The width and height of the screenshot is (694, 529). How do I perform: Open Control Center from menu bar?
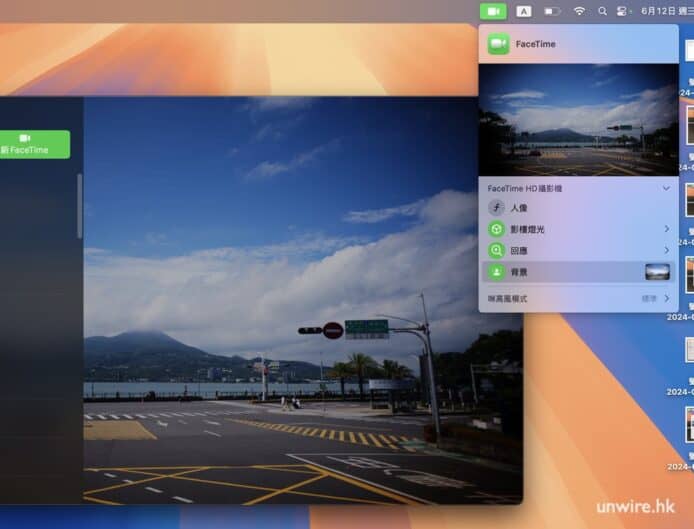click(621, 11)
